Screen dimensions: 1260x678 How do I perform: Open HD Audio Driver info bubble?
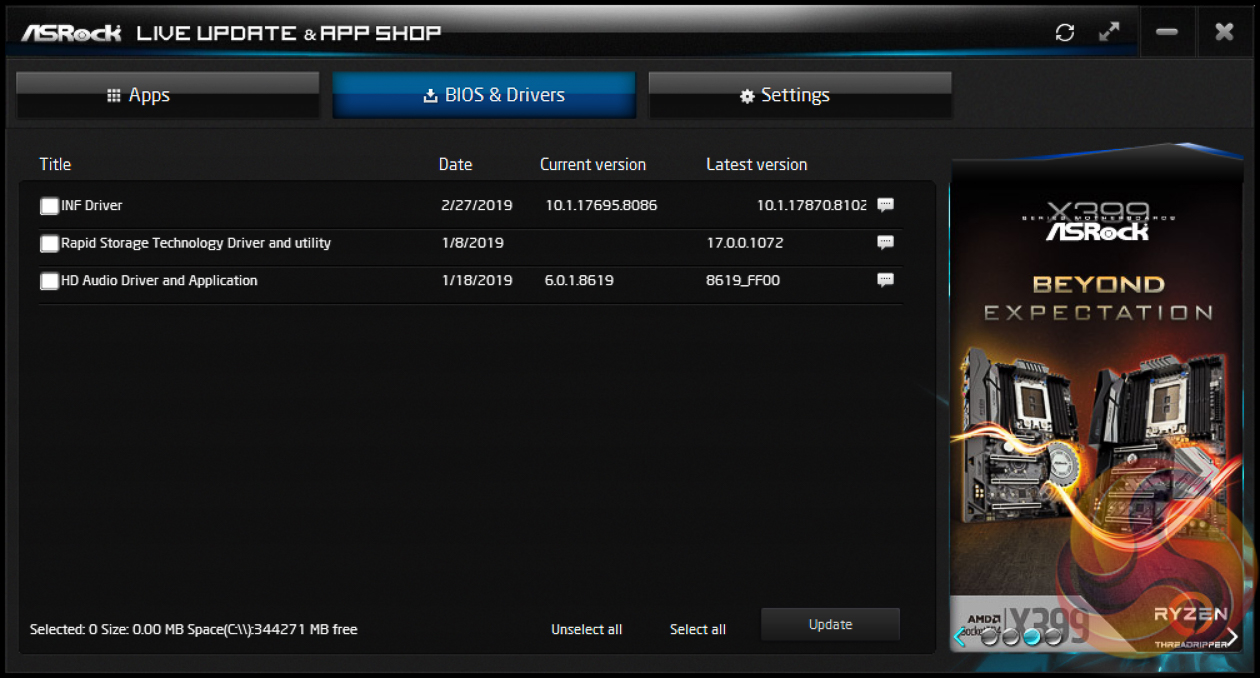point(885,281)
